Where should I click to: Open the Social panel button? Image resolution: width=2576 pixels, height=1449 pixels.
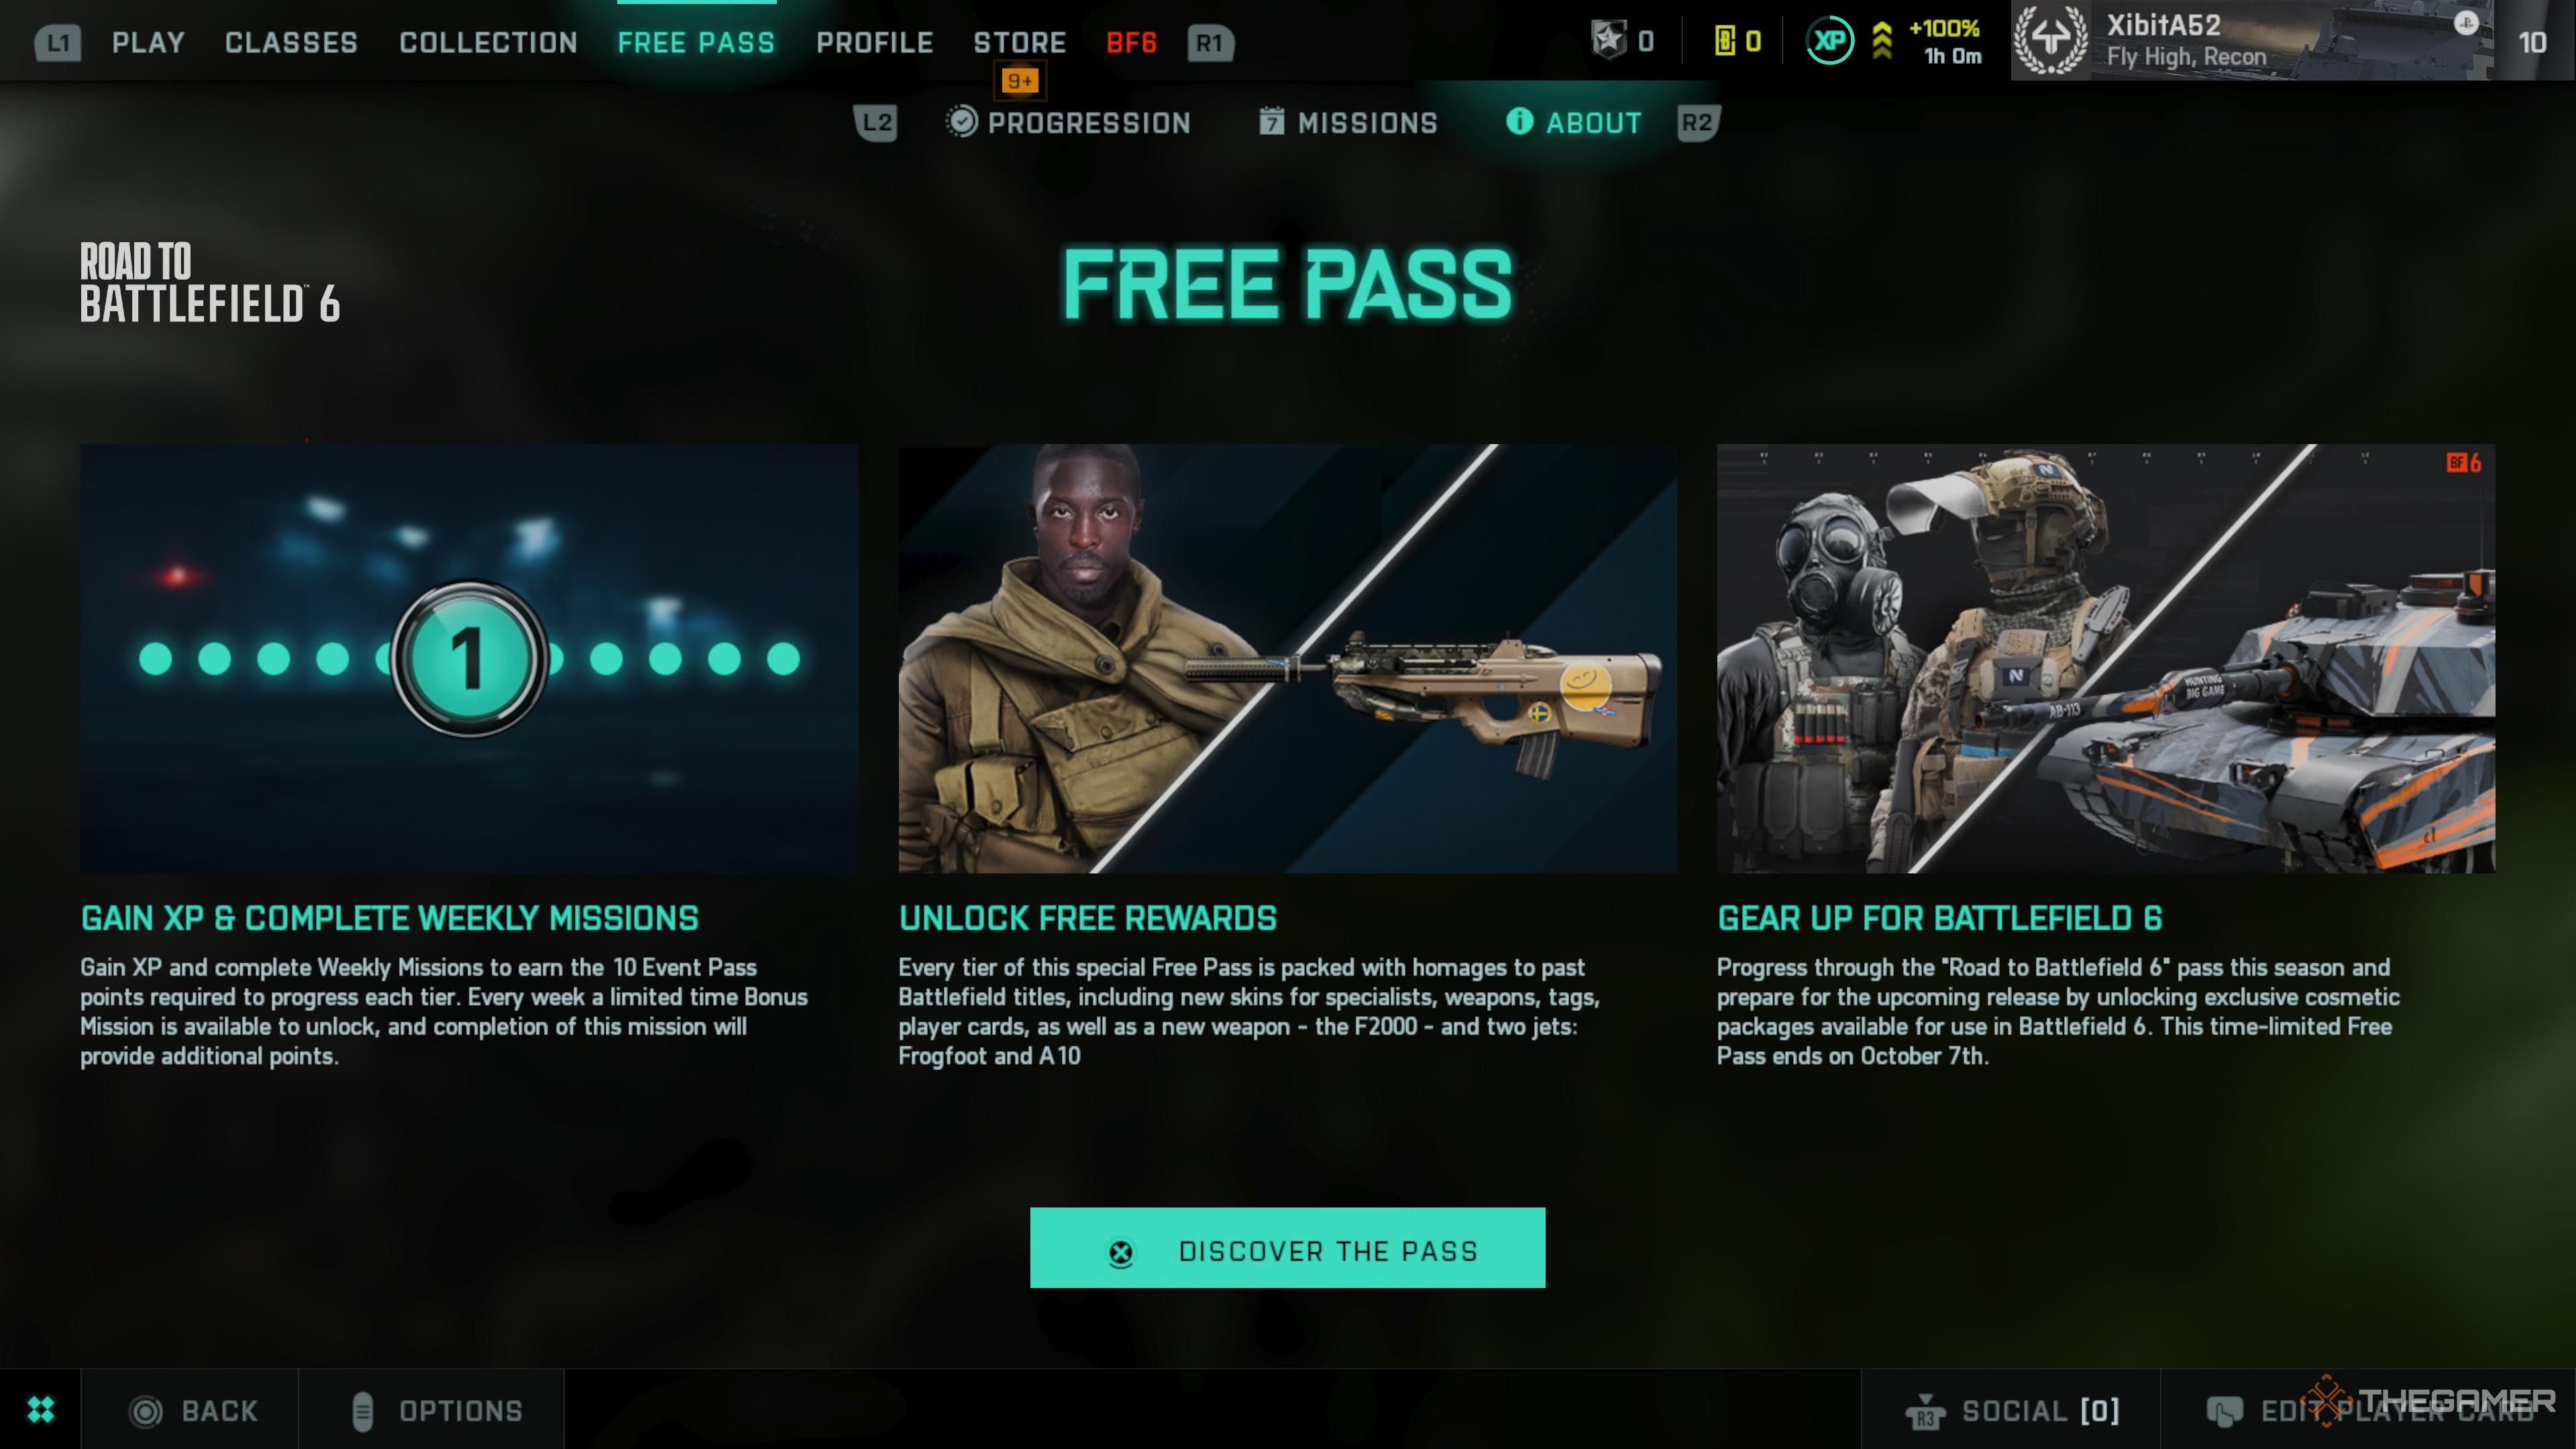pos(2012,1410)
